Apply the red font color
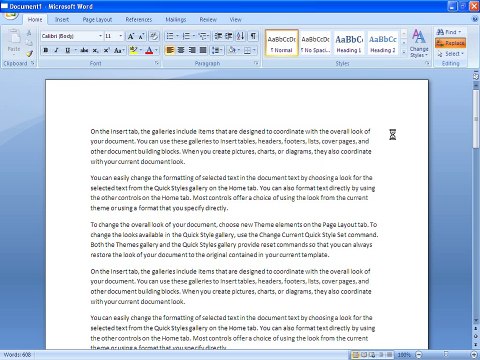480x360 pixels. [149, 50]
